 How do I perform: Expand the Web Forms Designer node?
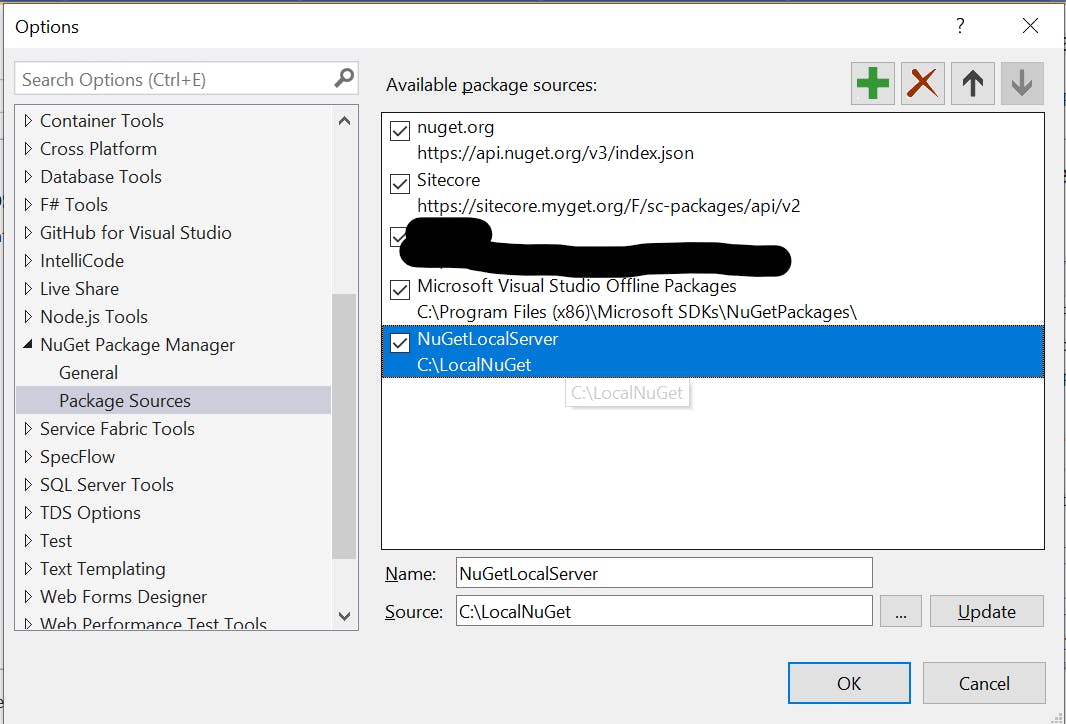[x=28, y=596]
